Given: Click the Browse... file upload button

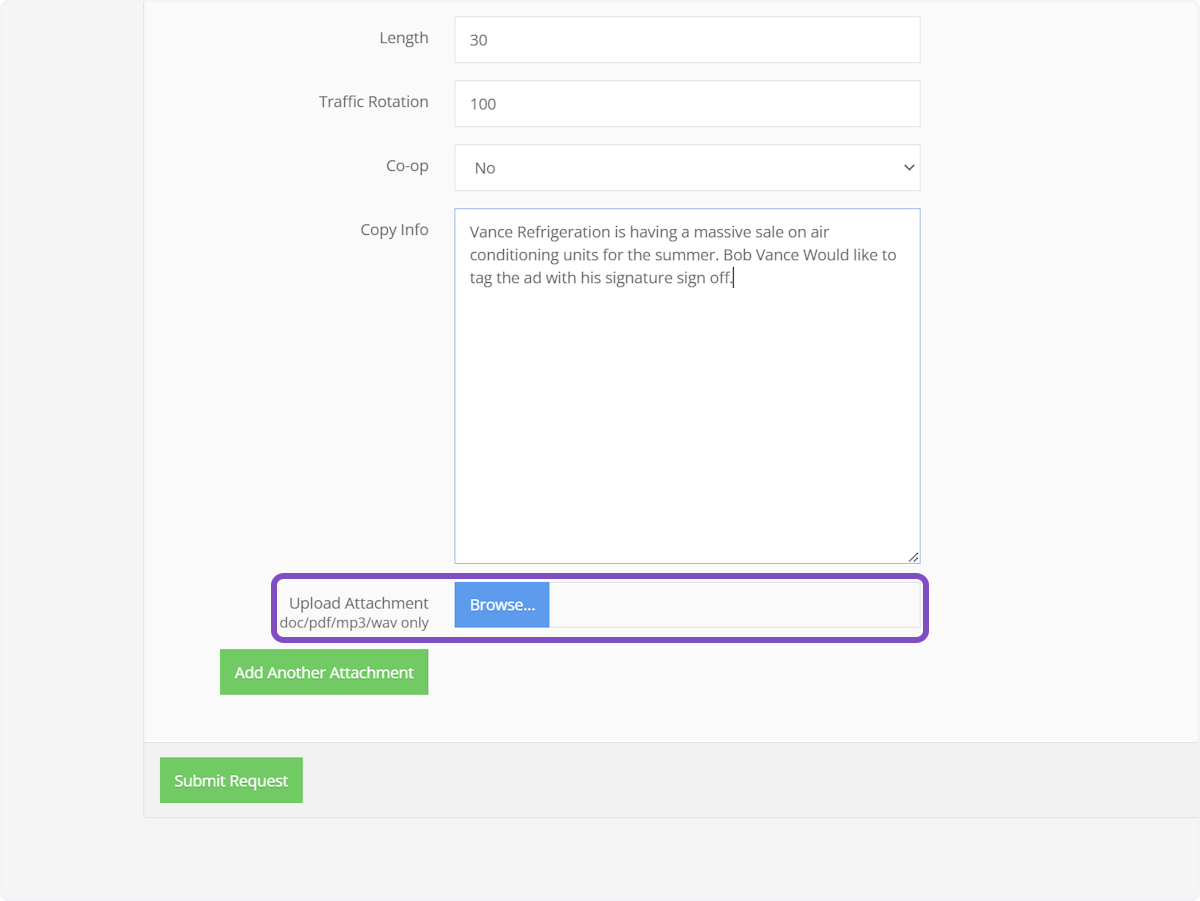Looking at the screenshot, I should coord(502,605).
